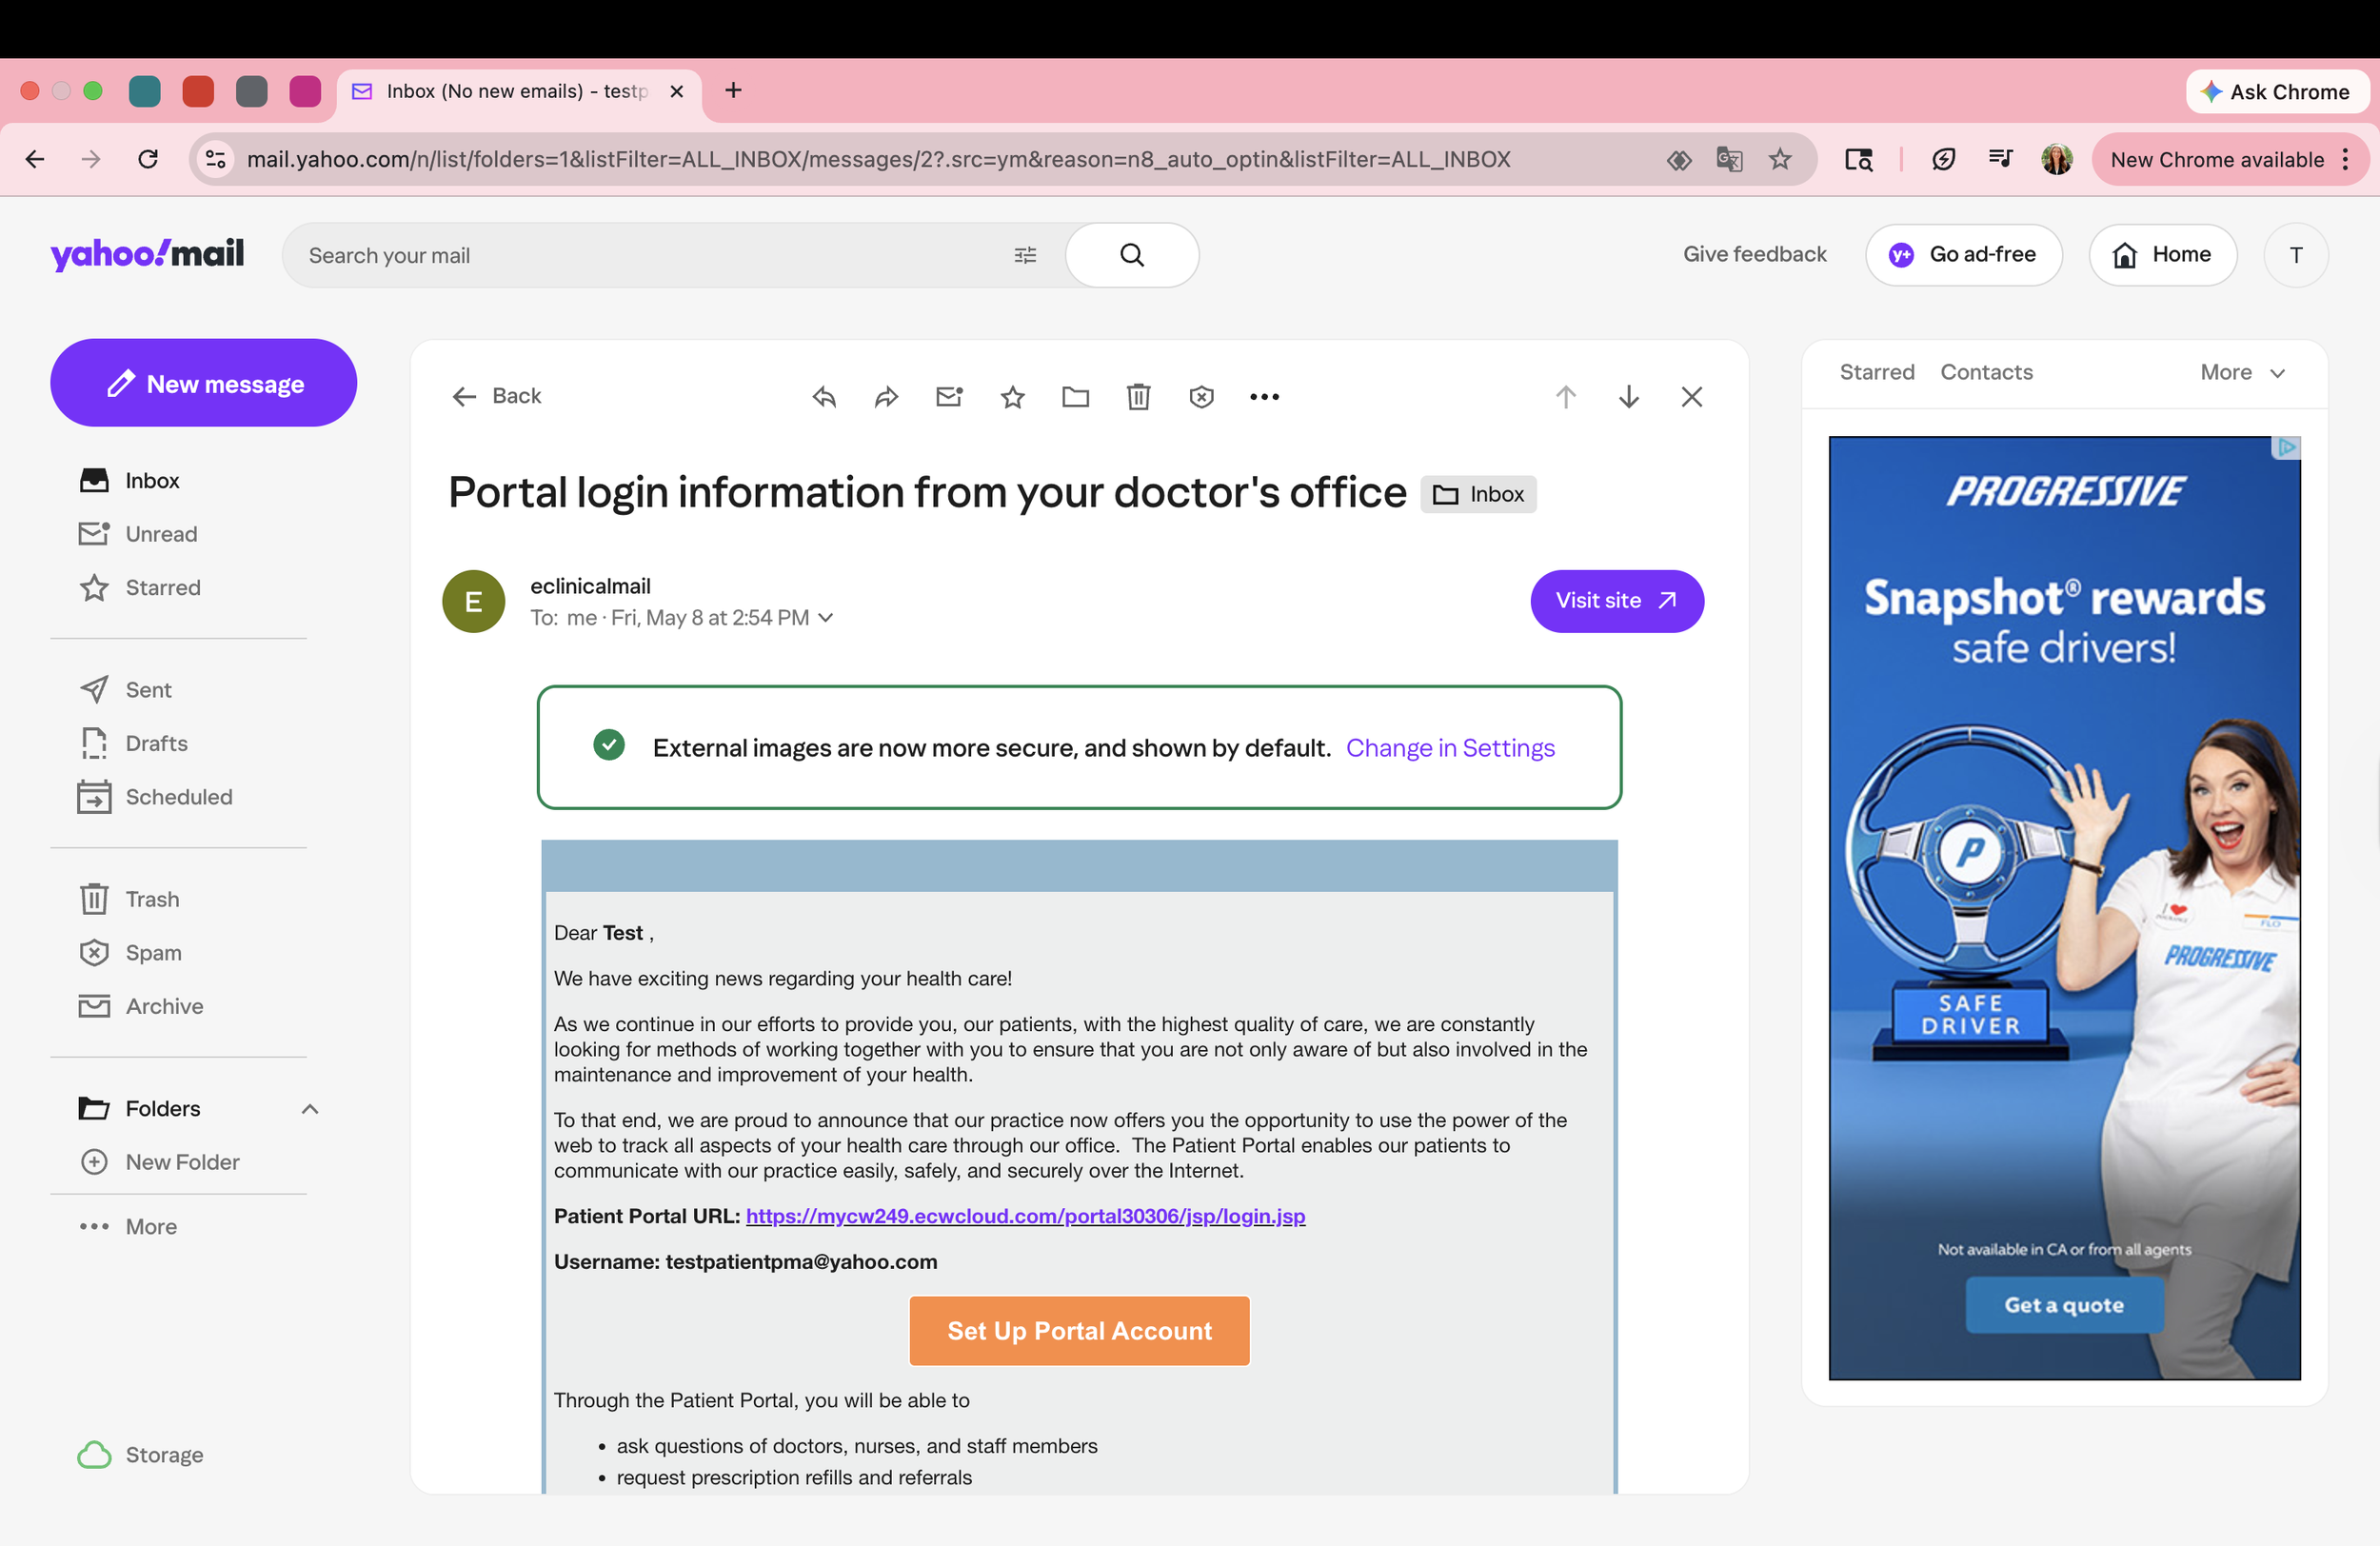Open the teal pinned tab
The image size is (2380, 1546).
[x=145, y=91]
